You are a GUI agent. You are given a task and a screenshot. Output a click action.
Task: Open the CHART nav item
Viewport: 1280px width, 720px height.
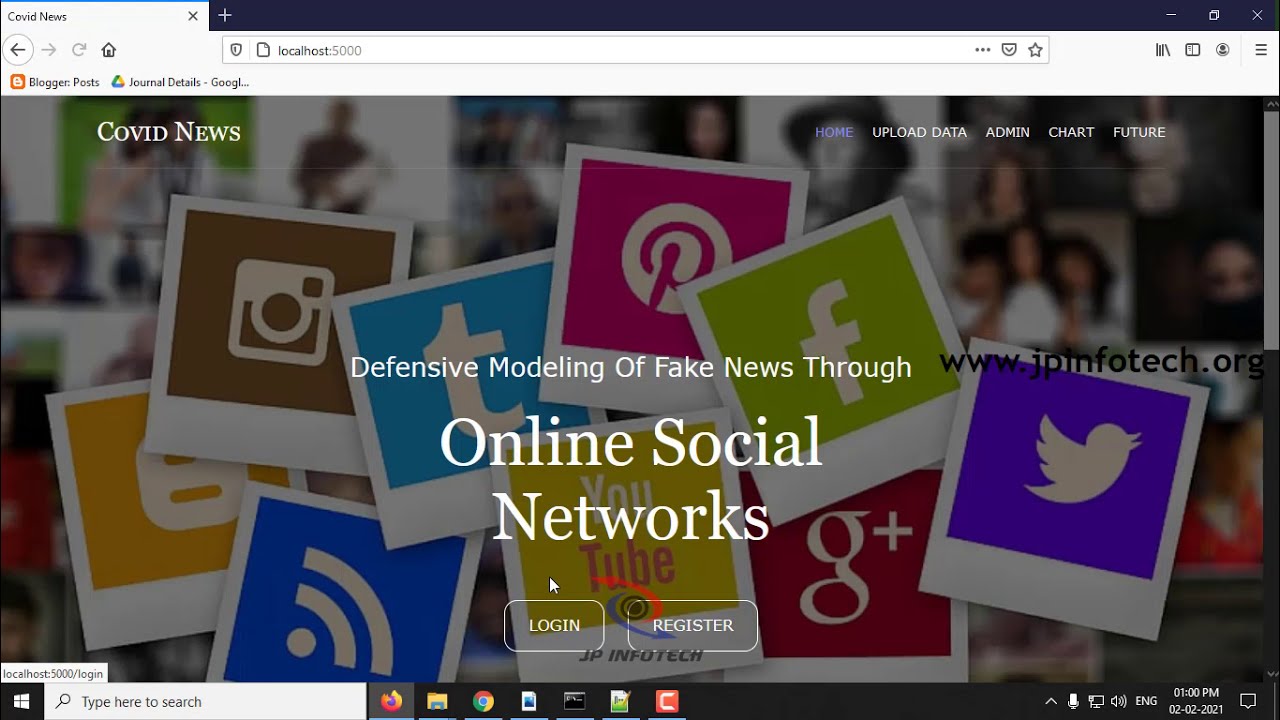pos(1071,132)
